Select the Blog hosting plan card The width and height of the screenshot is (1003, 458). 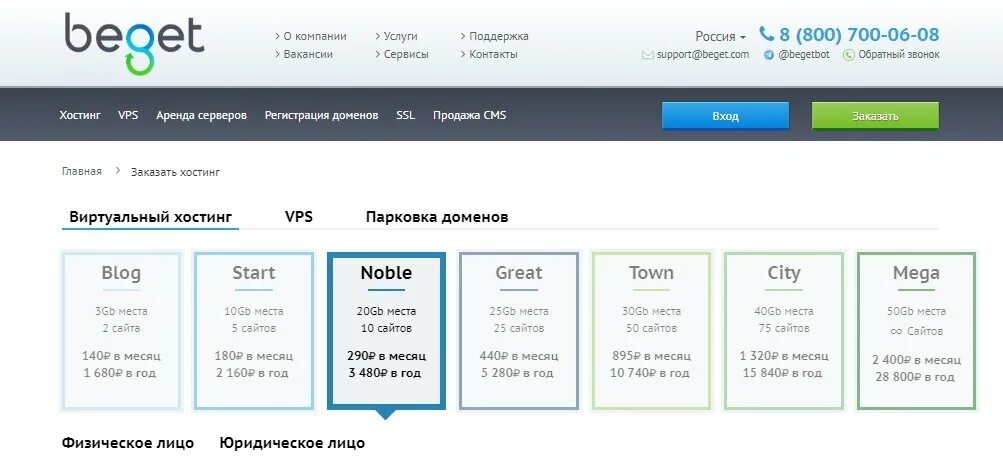click(x=122, y=331)
